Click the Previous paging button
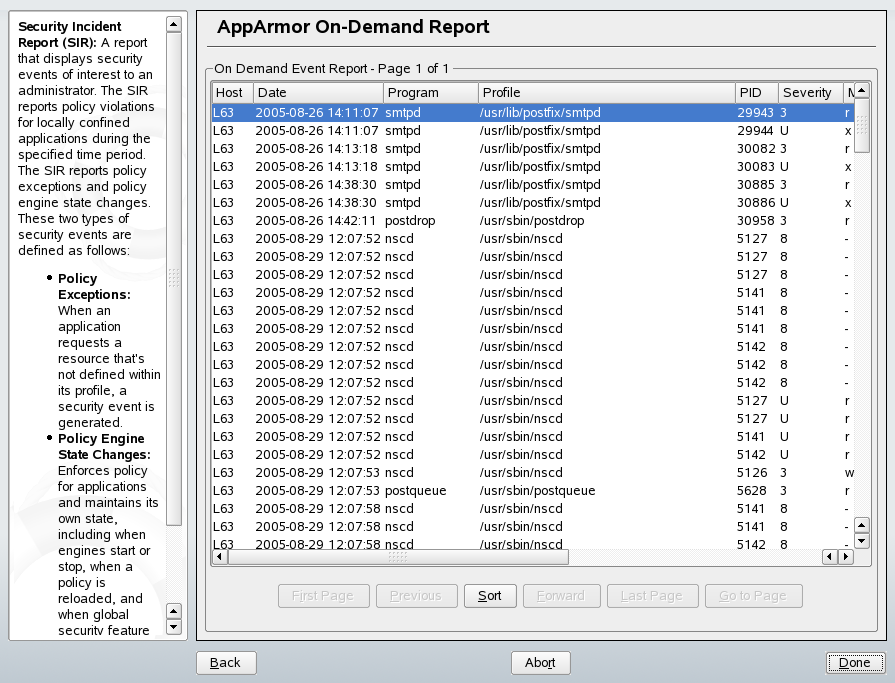The image size is (895, 683). point(417,595)
